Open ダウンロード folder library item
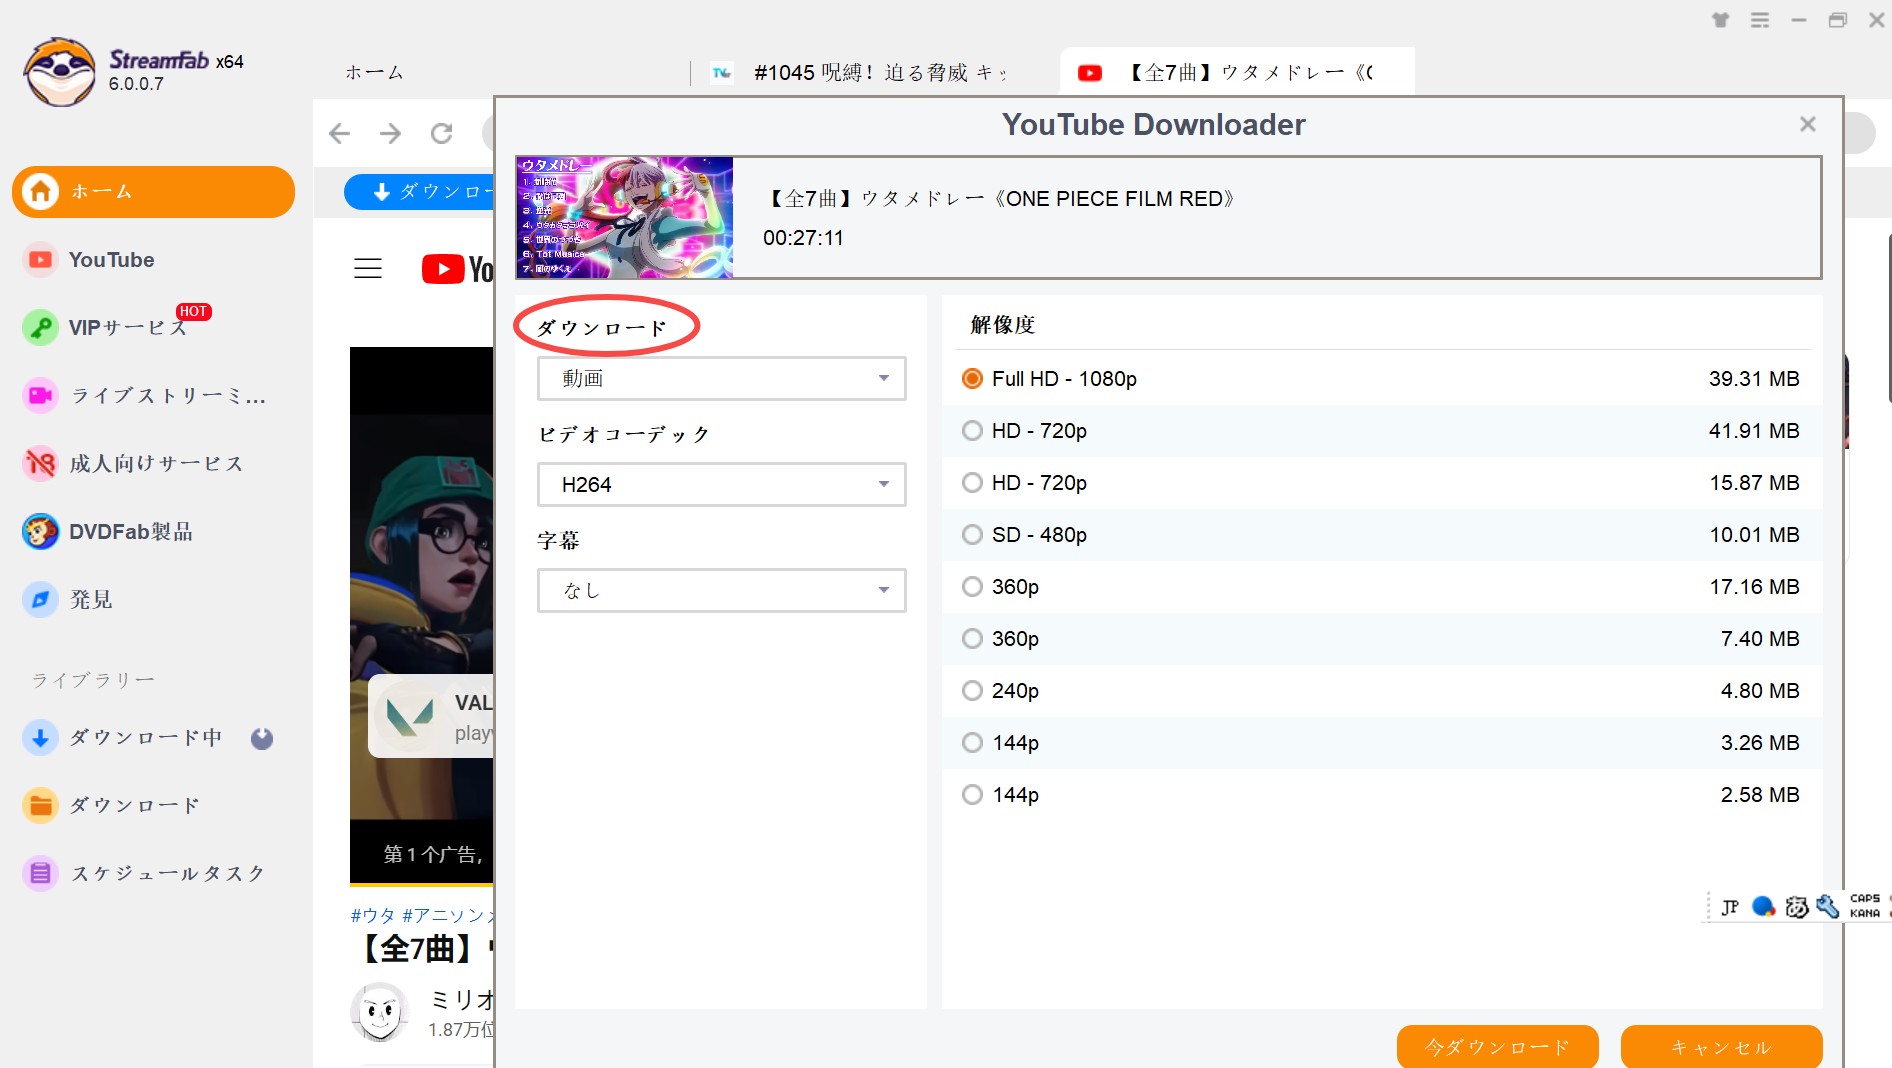Screen dimensions: 1892x1068 111,806
